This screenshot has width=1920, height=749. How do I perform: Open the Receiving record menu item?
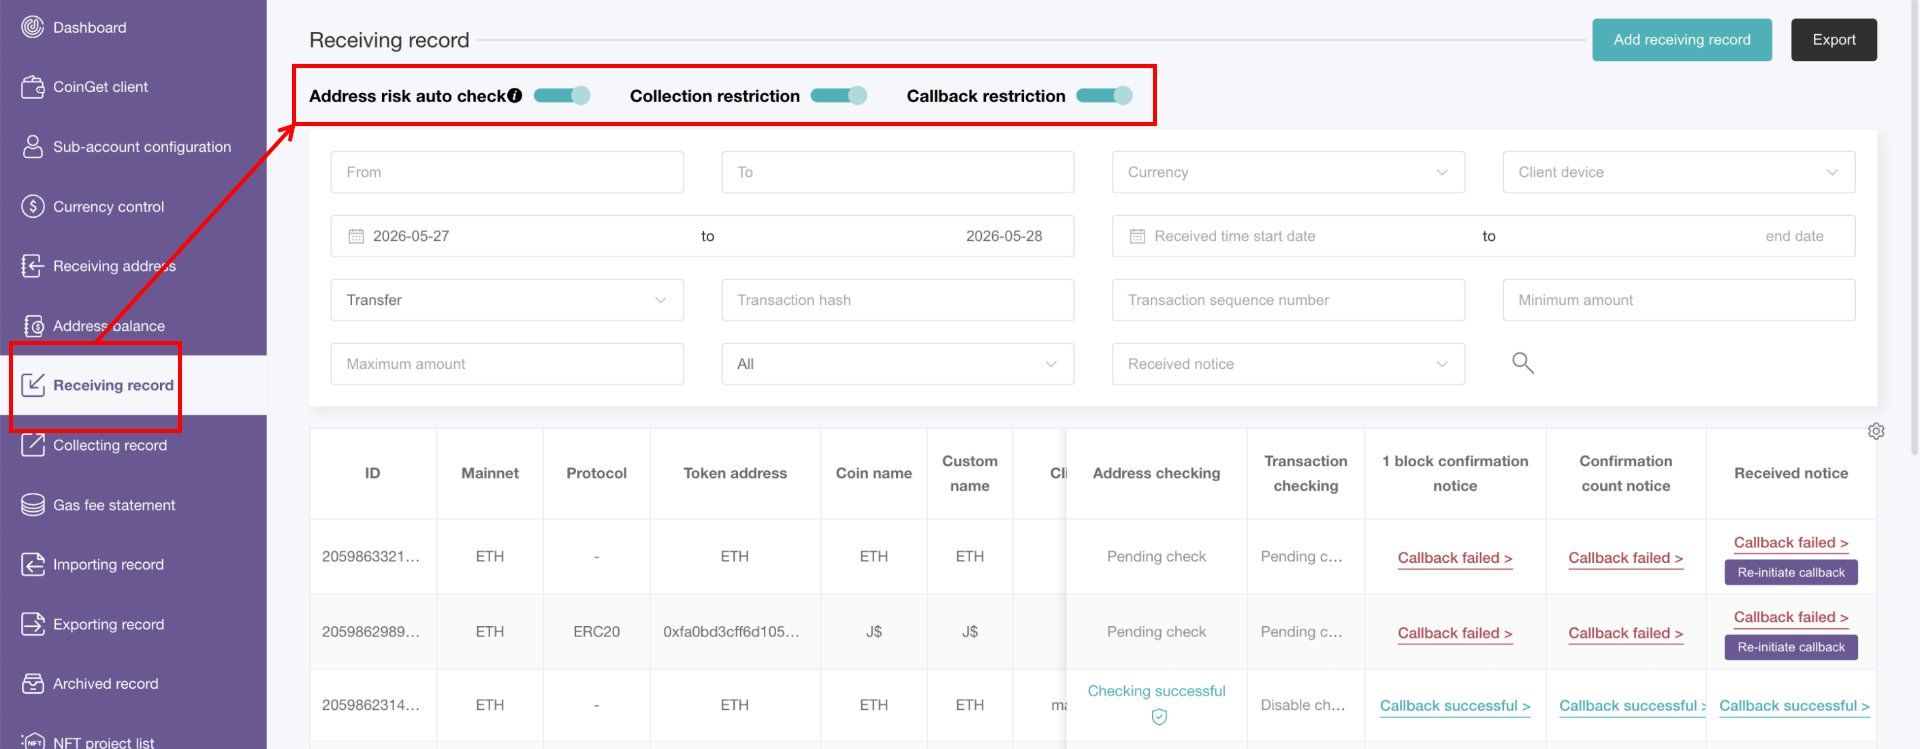[134, 385]
